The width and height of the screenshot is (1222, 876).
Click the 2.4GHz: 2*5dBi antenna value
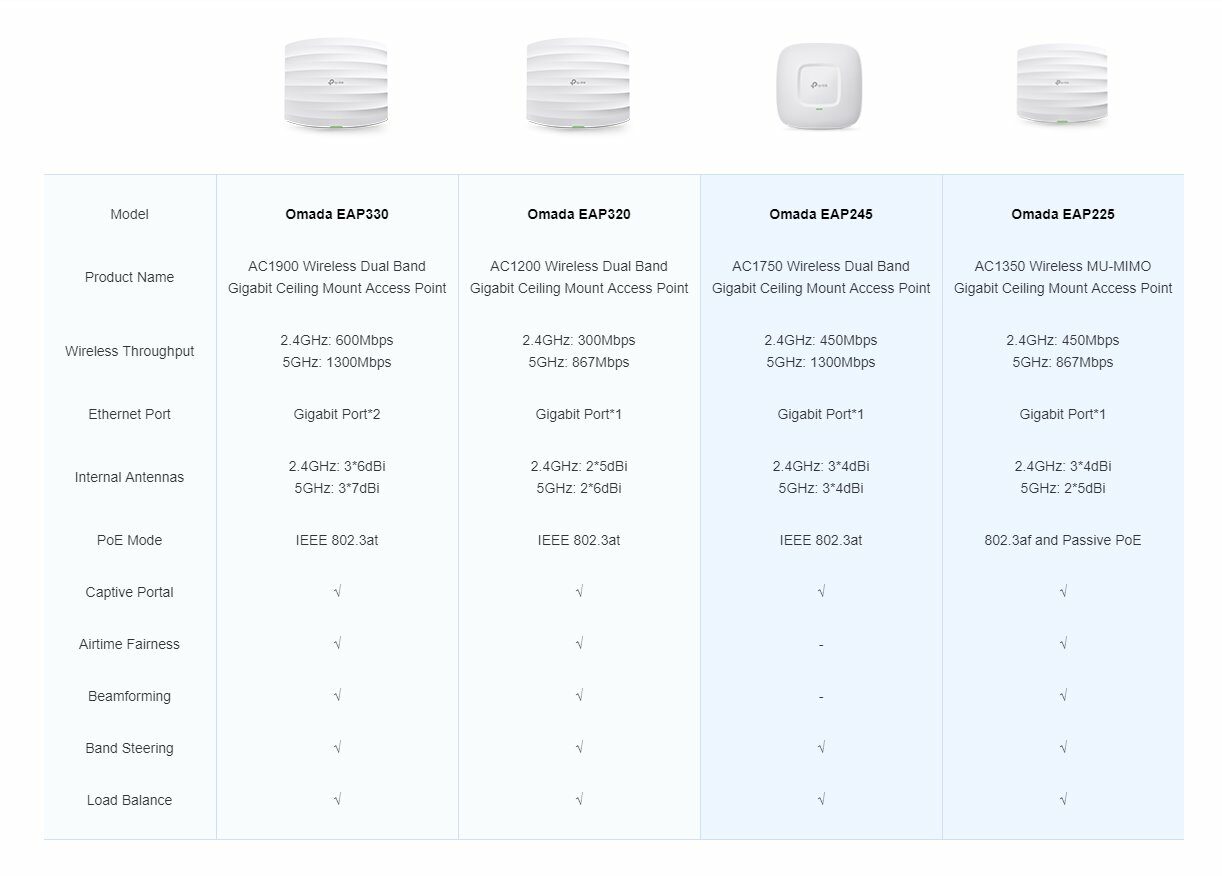click(579, 466)
